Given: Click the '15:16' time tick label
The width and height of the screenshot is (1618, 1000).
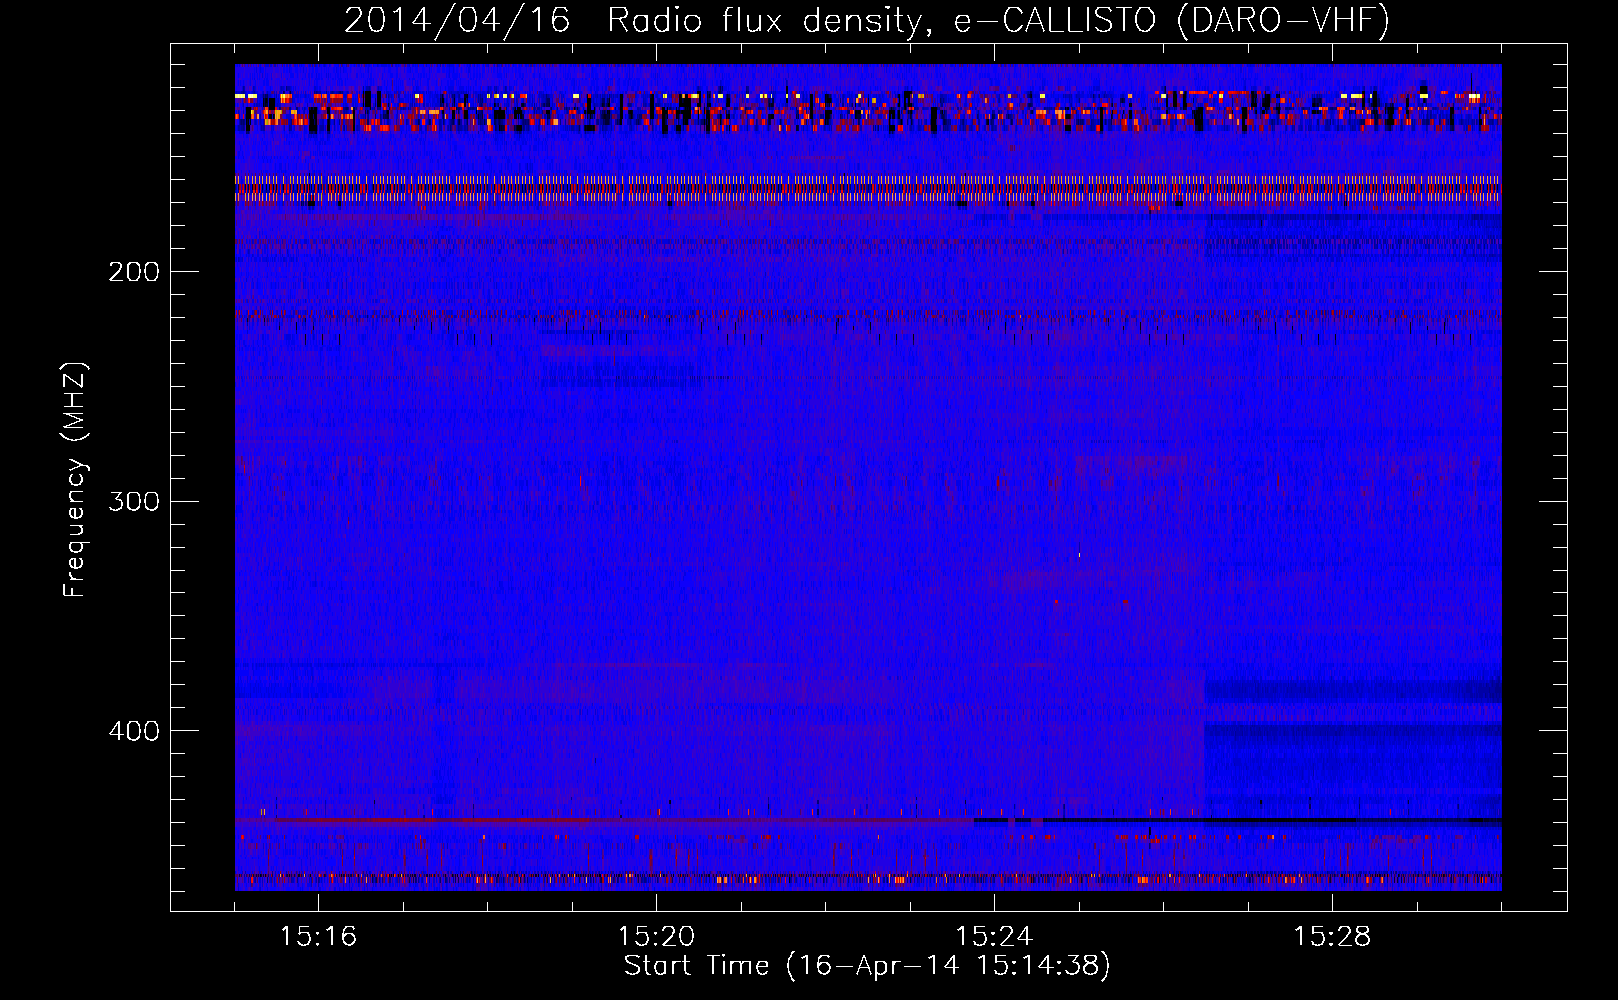Looking at the screenshot, I should 318,937.
